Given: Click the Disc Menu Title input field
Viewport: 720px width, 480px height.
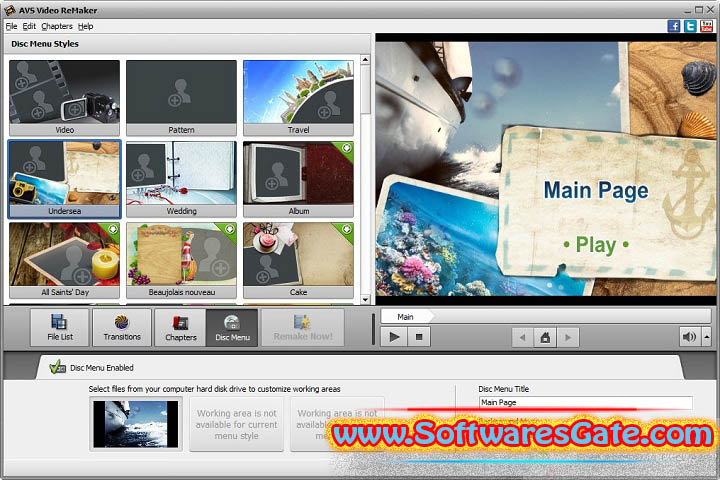Looking at the screenshot, I should [585, 402].
